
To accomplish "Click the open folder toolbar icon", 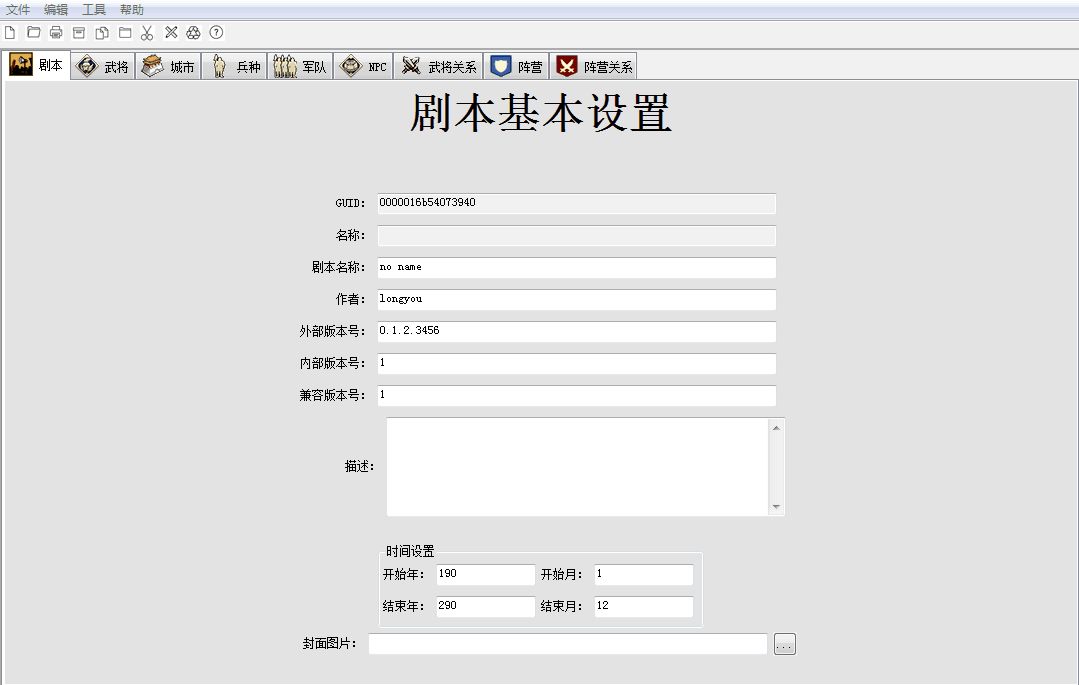I will coord(33,32).
